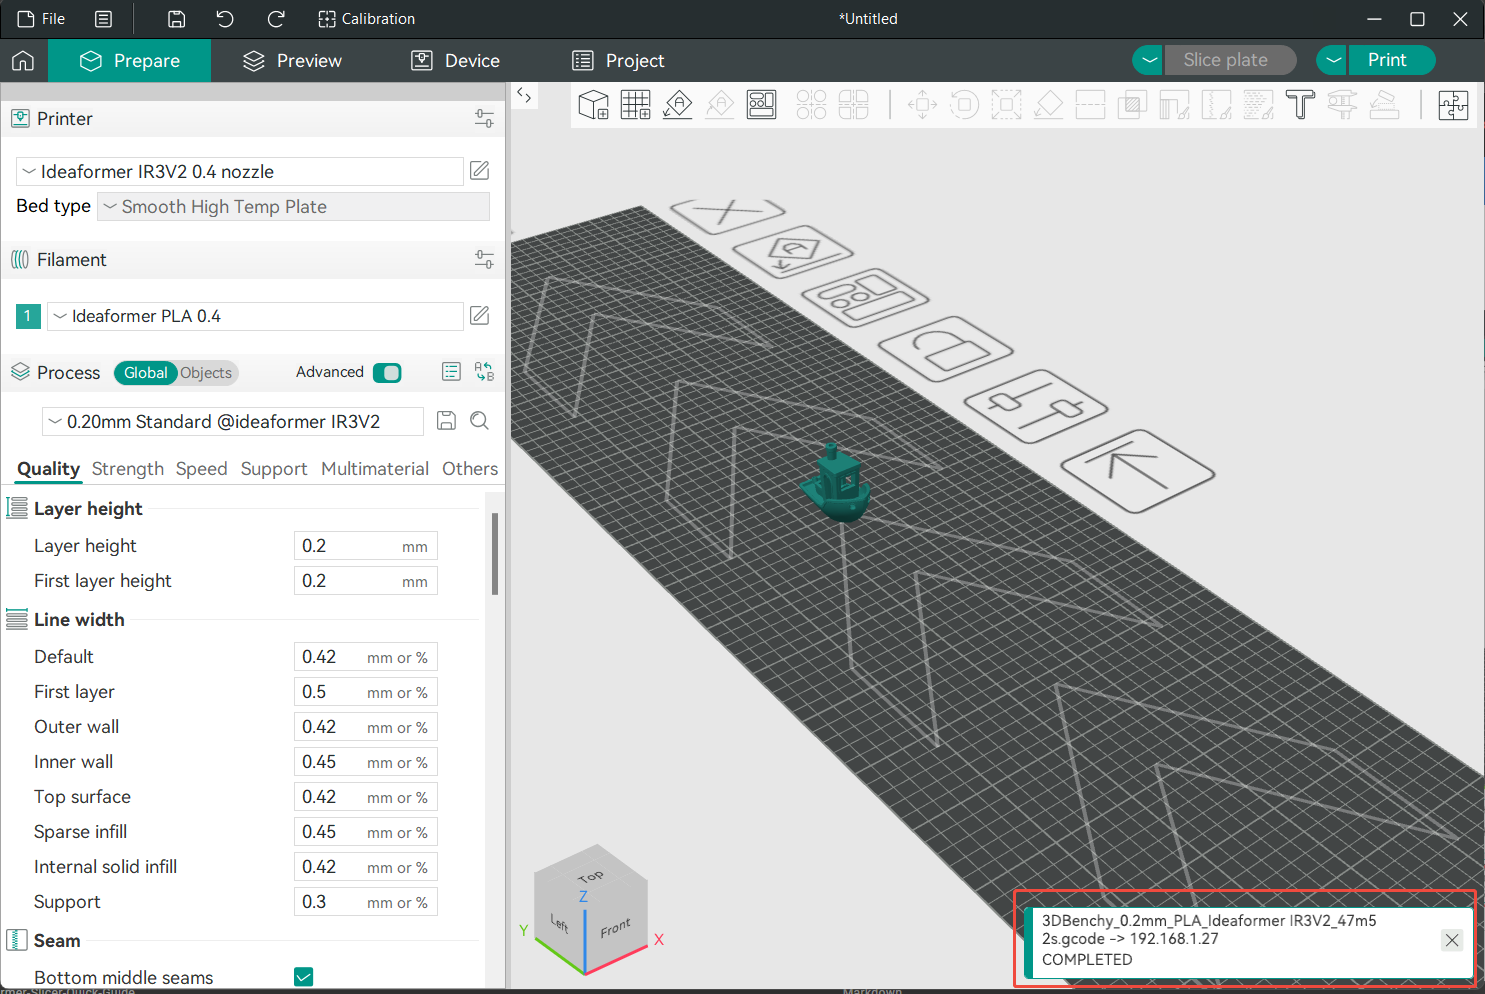Screen dimensions: 1485x994
Task: Open the File menu
Action: (42, 19)
